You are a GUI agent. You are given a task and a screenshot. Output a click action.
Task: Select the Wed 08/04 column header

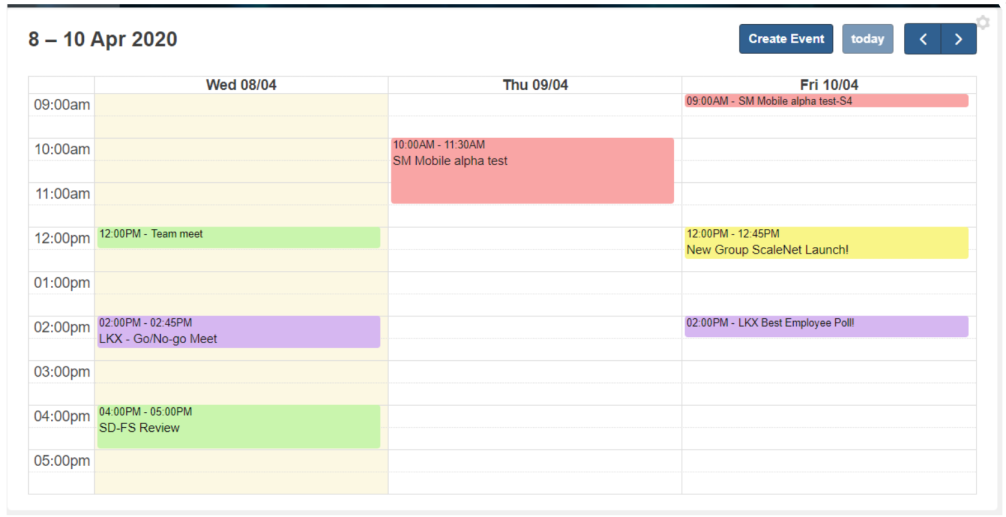pyautogui.click(x=241, y=85)
